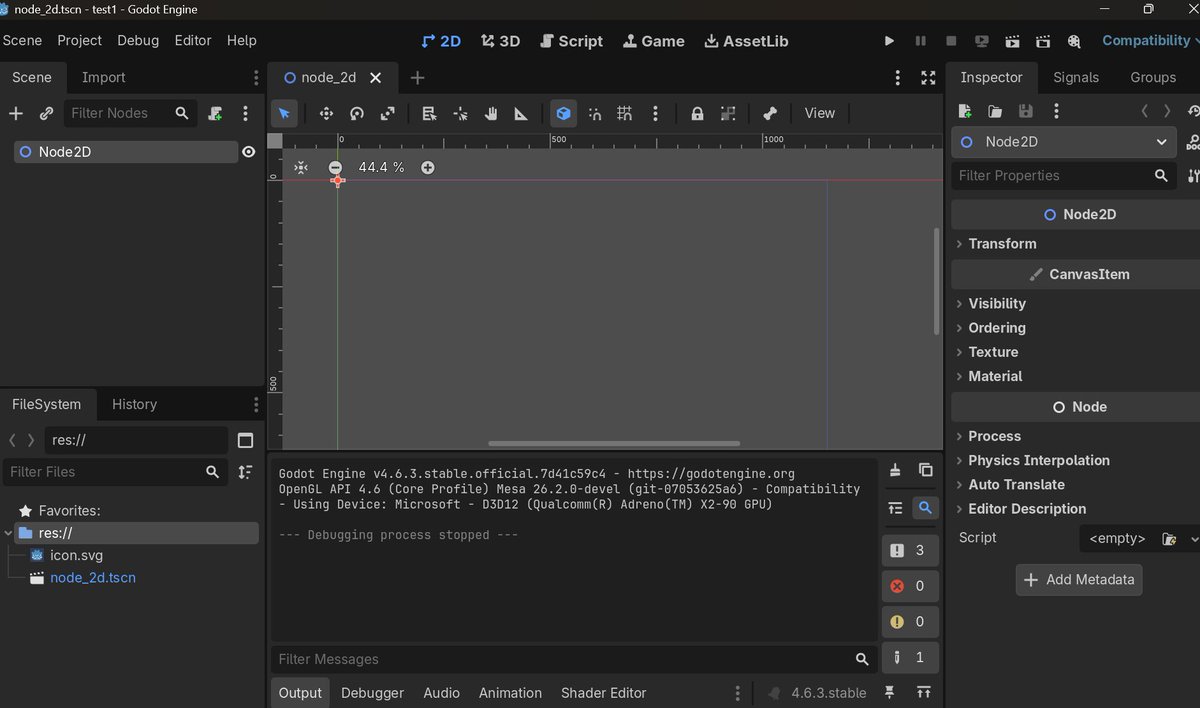Open the Debugger bottom panel
The height and width of the screenshot is (708, 1200).
373,693
